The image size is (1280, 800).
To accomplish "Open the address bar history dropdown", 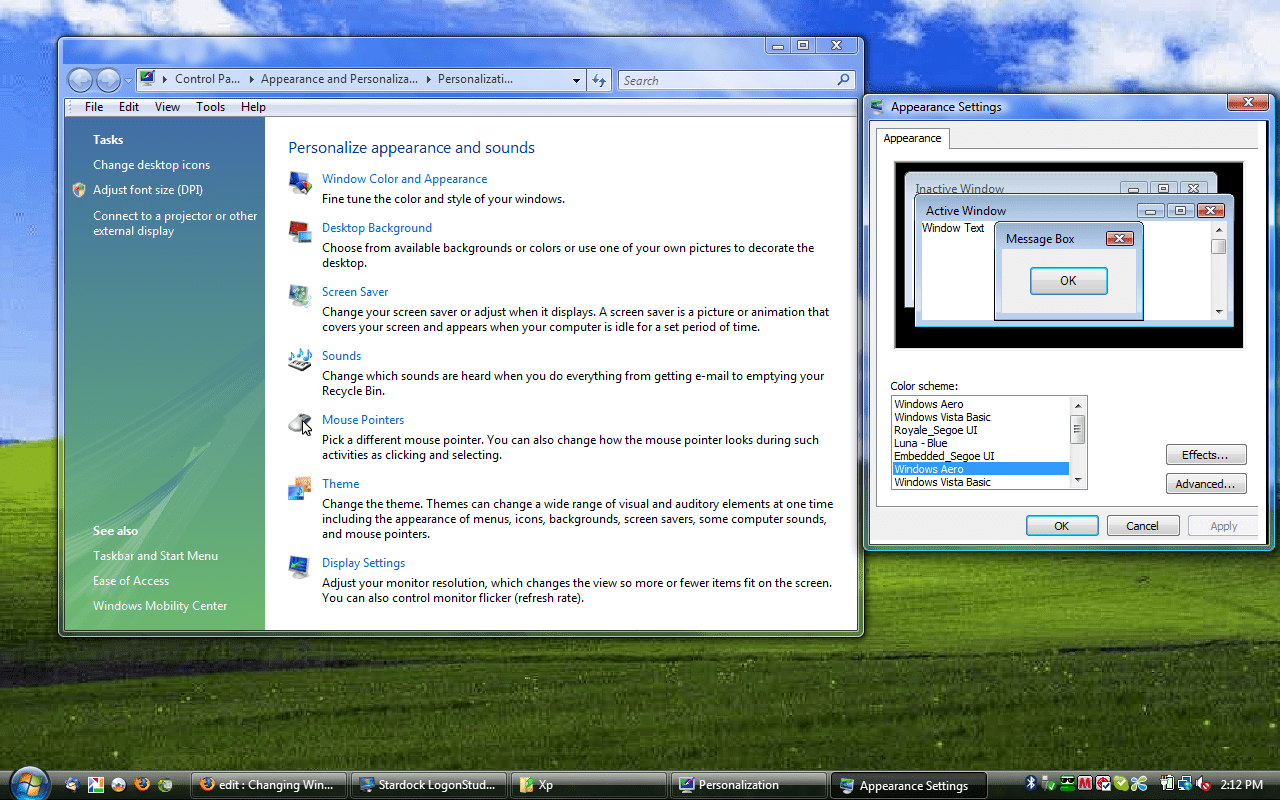I will pyautogui.click(x=575, y=79).
